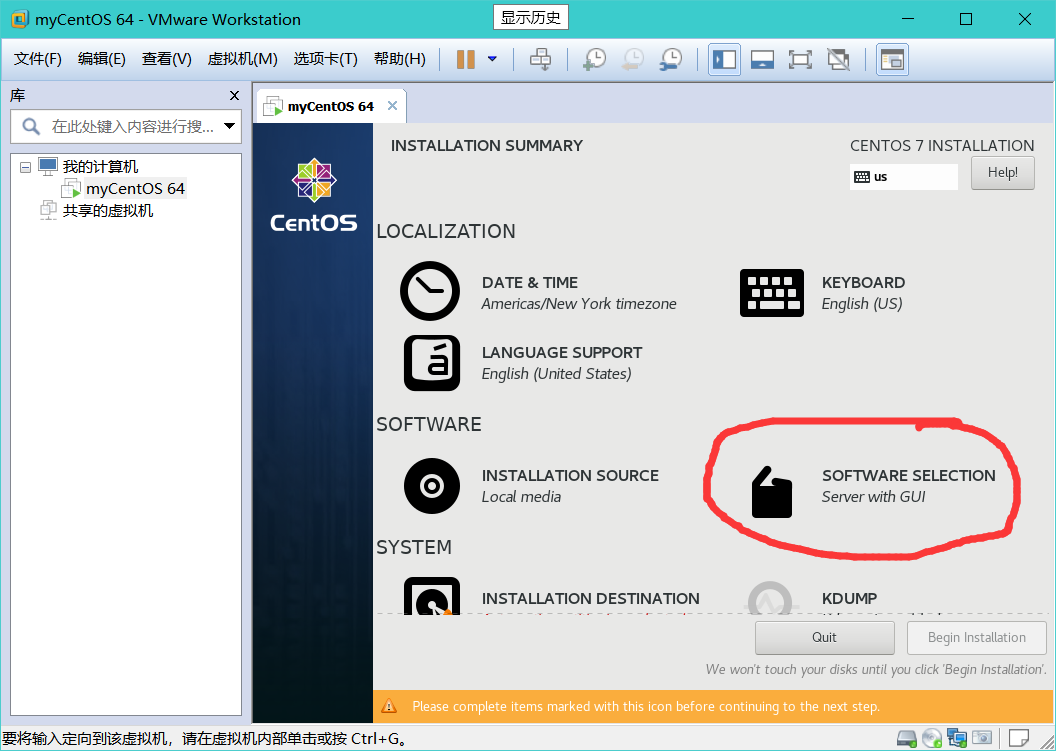Viewport: 1056px width, 751px height.
Task: Click the VMware Workstation title bar icon
Action: pos(20,19)
